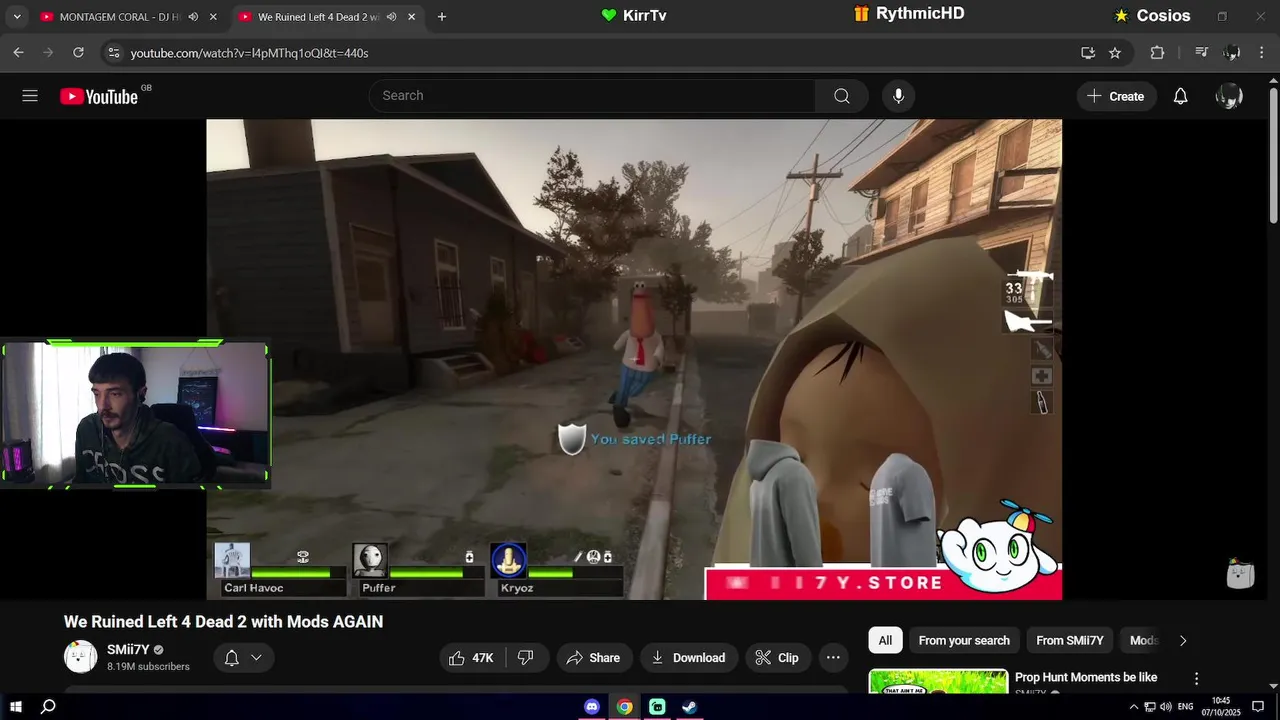Open the YouTube guide hamburger menu
This screenshot has width=1280, height=720.
(x=30, y=96)
